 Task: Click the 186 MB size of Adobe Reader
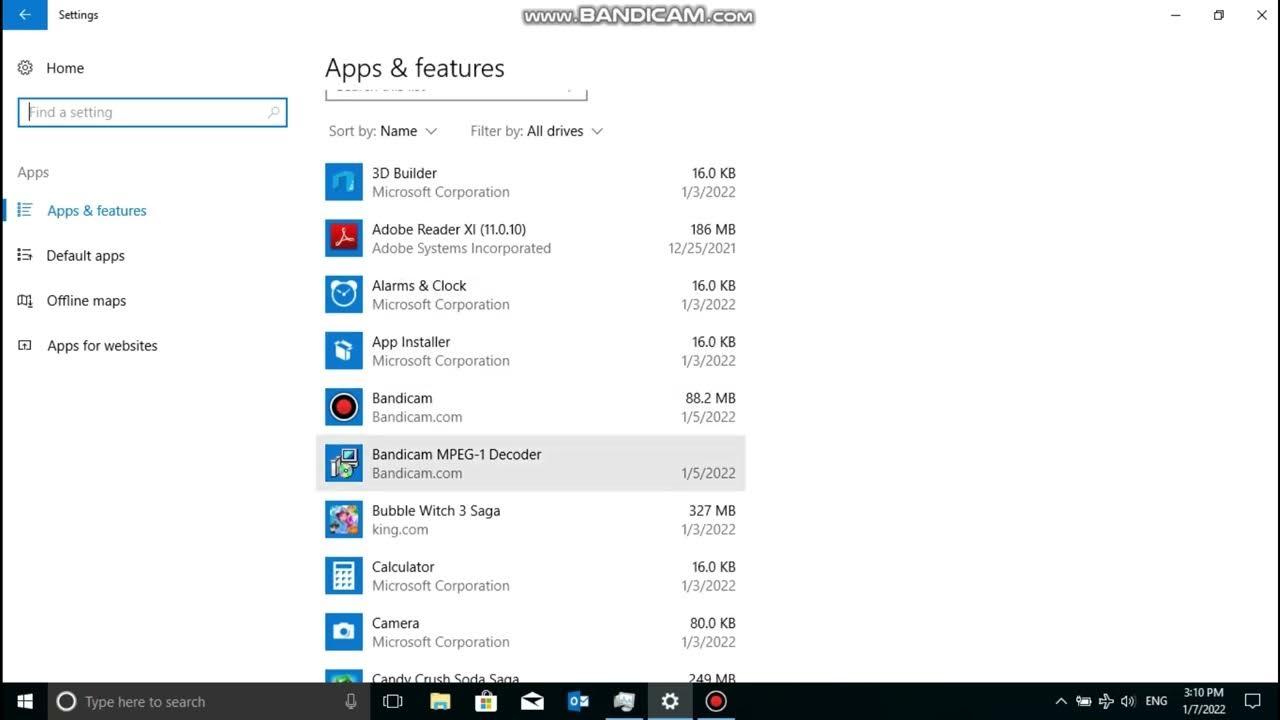click(x=713, y=229)
